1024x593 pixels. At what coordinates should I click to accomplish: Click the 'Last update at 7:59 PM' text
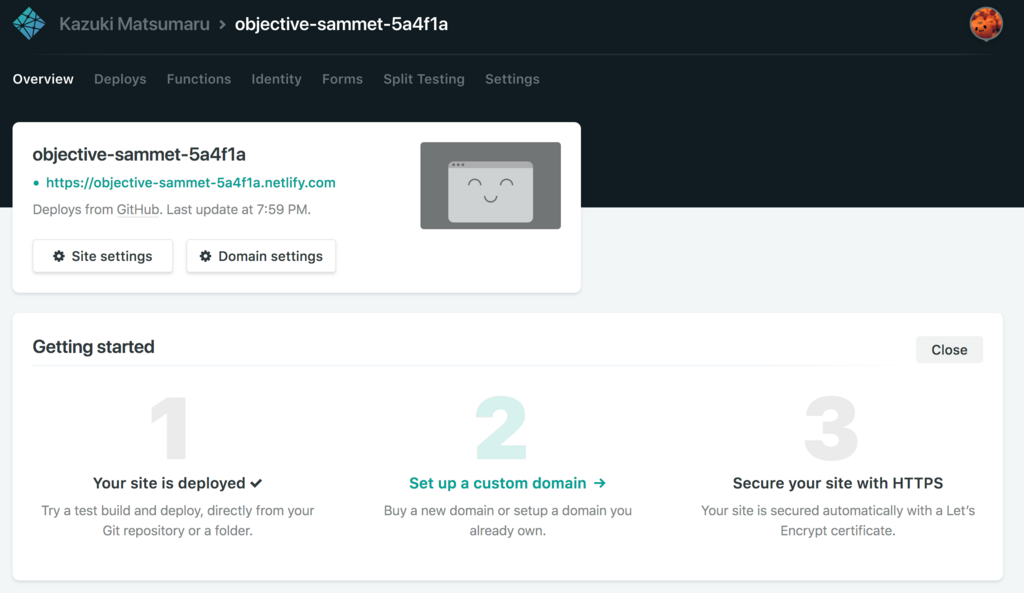click(x=238, y=210)
